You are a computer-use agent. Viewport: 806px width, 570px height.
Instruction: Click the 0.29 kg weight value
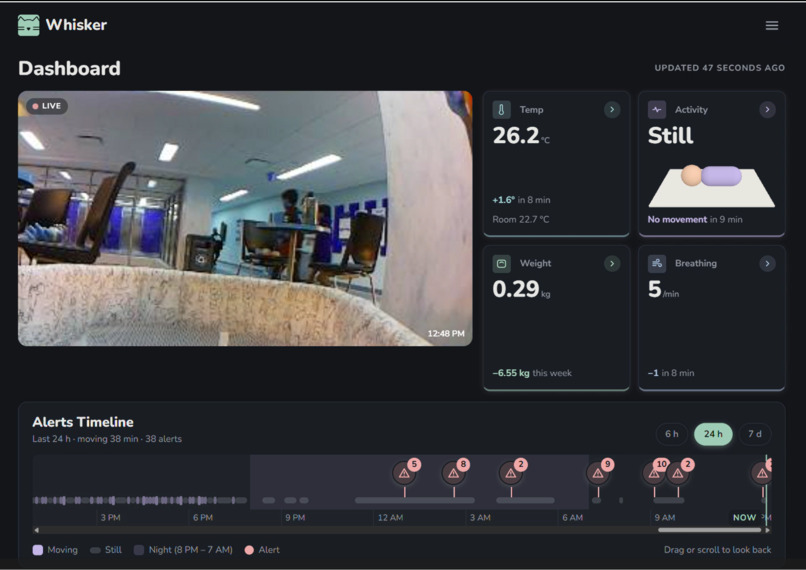[521, 289]
